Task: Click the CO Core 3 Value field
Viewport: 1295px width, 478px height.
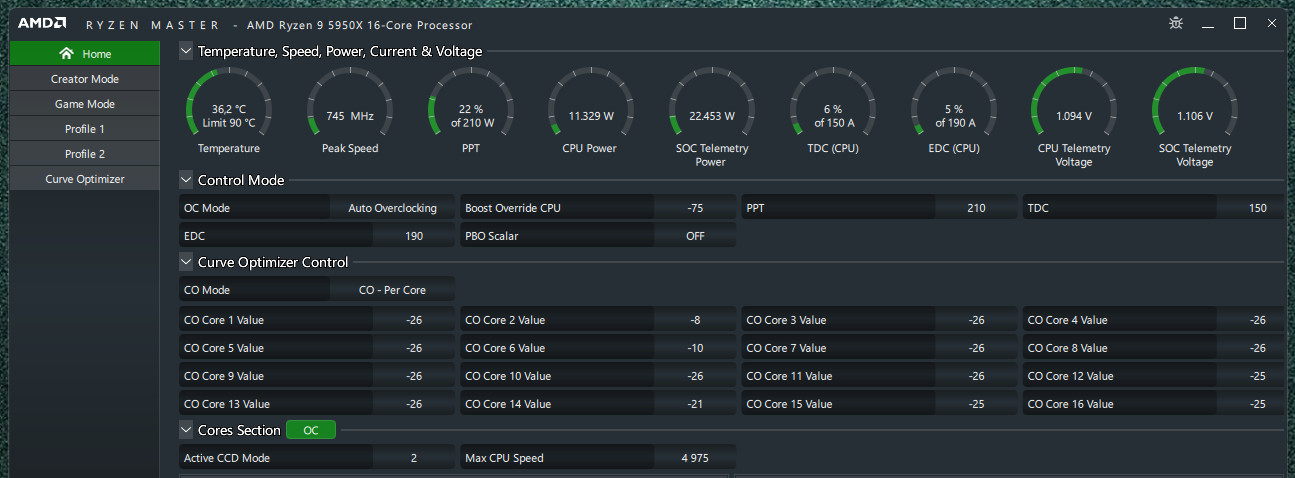Action: (879, 320)
